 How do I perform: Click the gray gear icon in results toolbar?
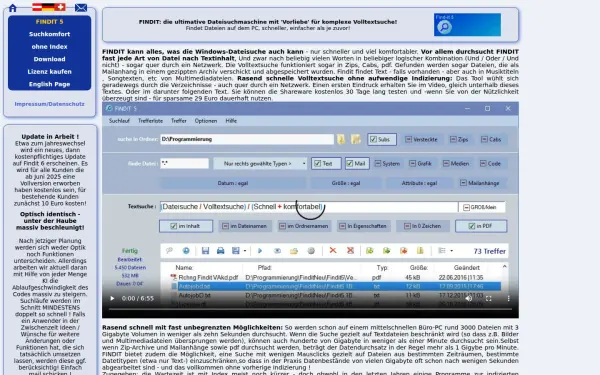point(311,251)
